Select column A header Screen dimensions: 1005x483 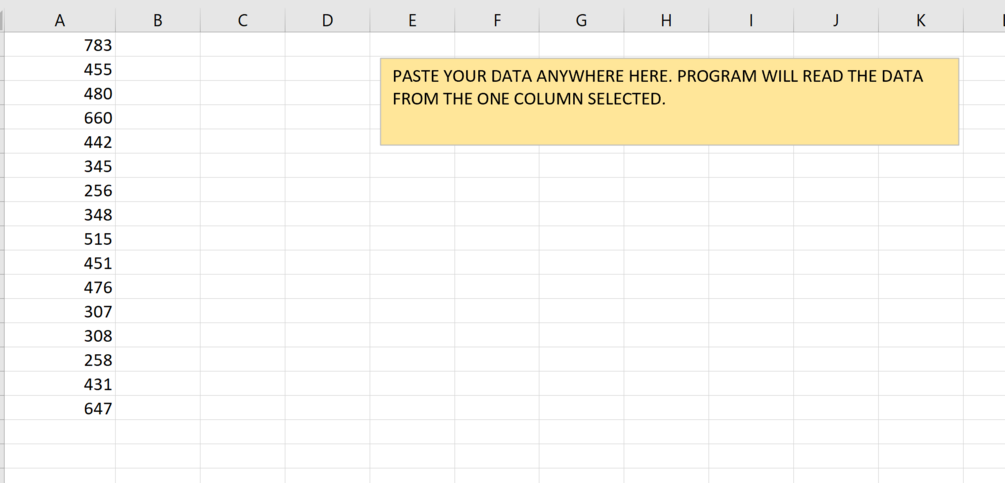pos(60,20)
